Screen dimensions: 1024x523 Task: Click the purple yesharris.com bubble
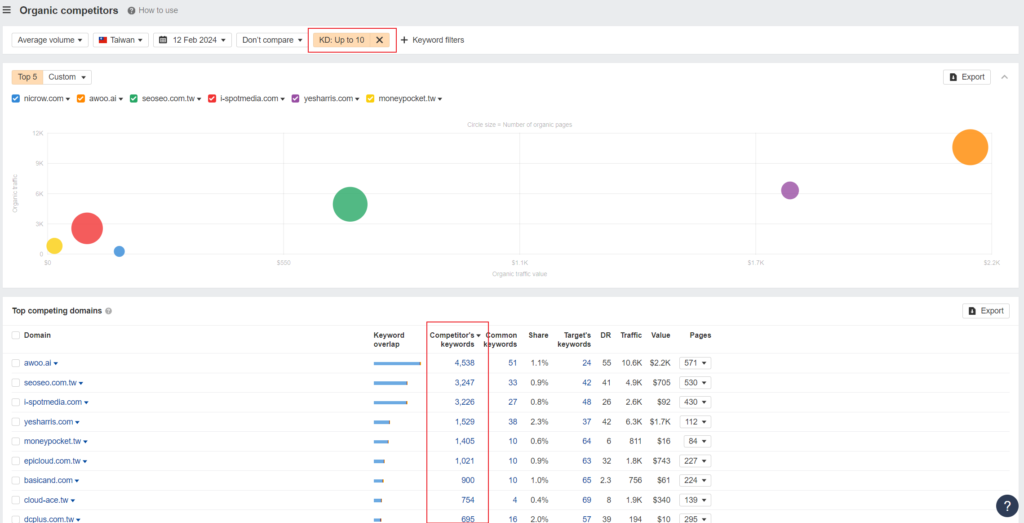coord(790,190)
